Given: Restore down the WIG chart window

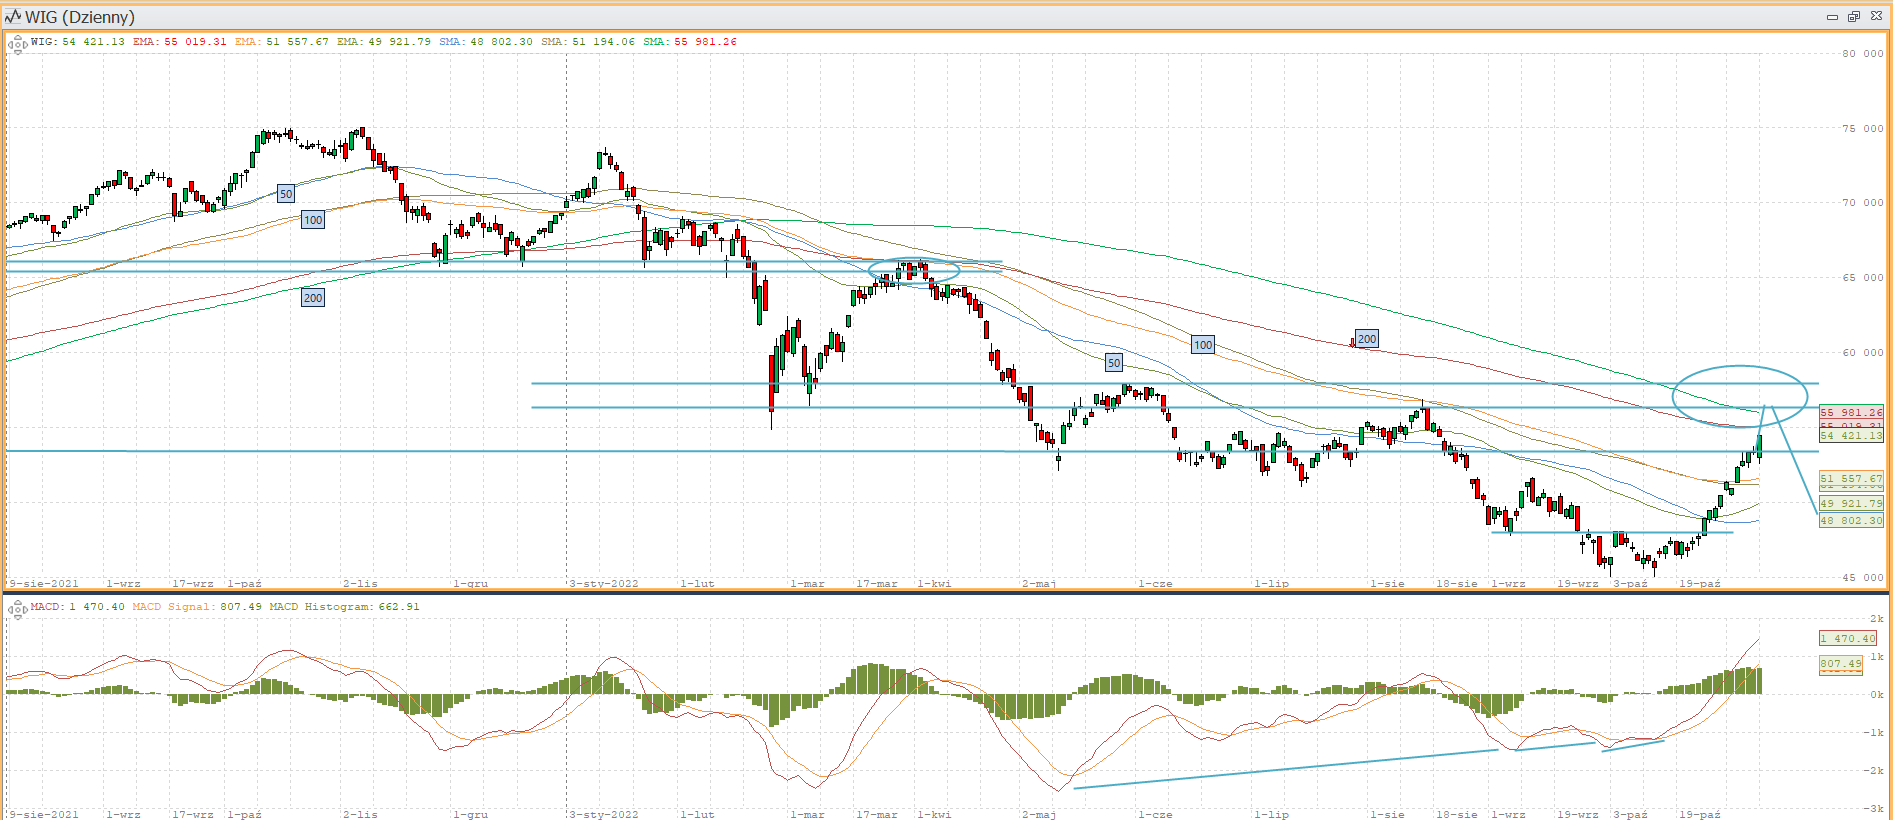Looking at the screenshot, I should pyautogui.click(x=1854, y=16).
